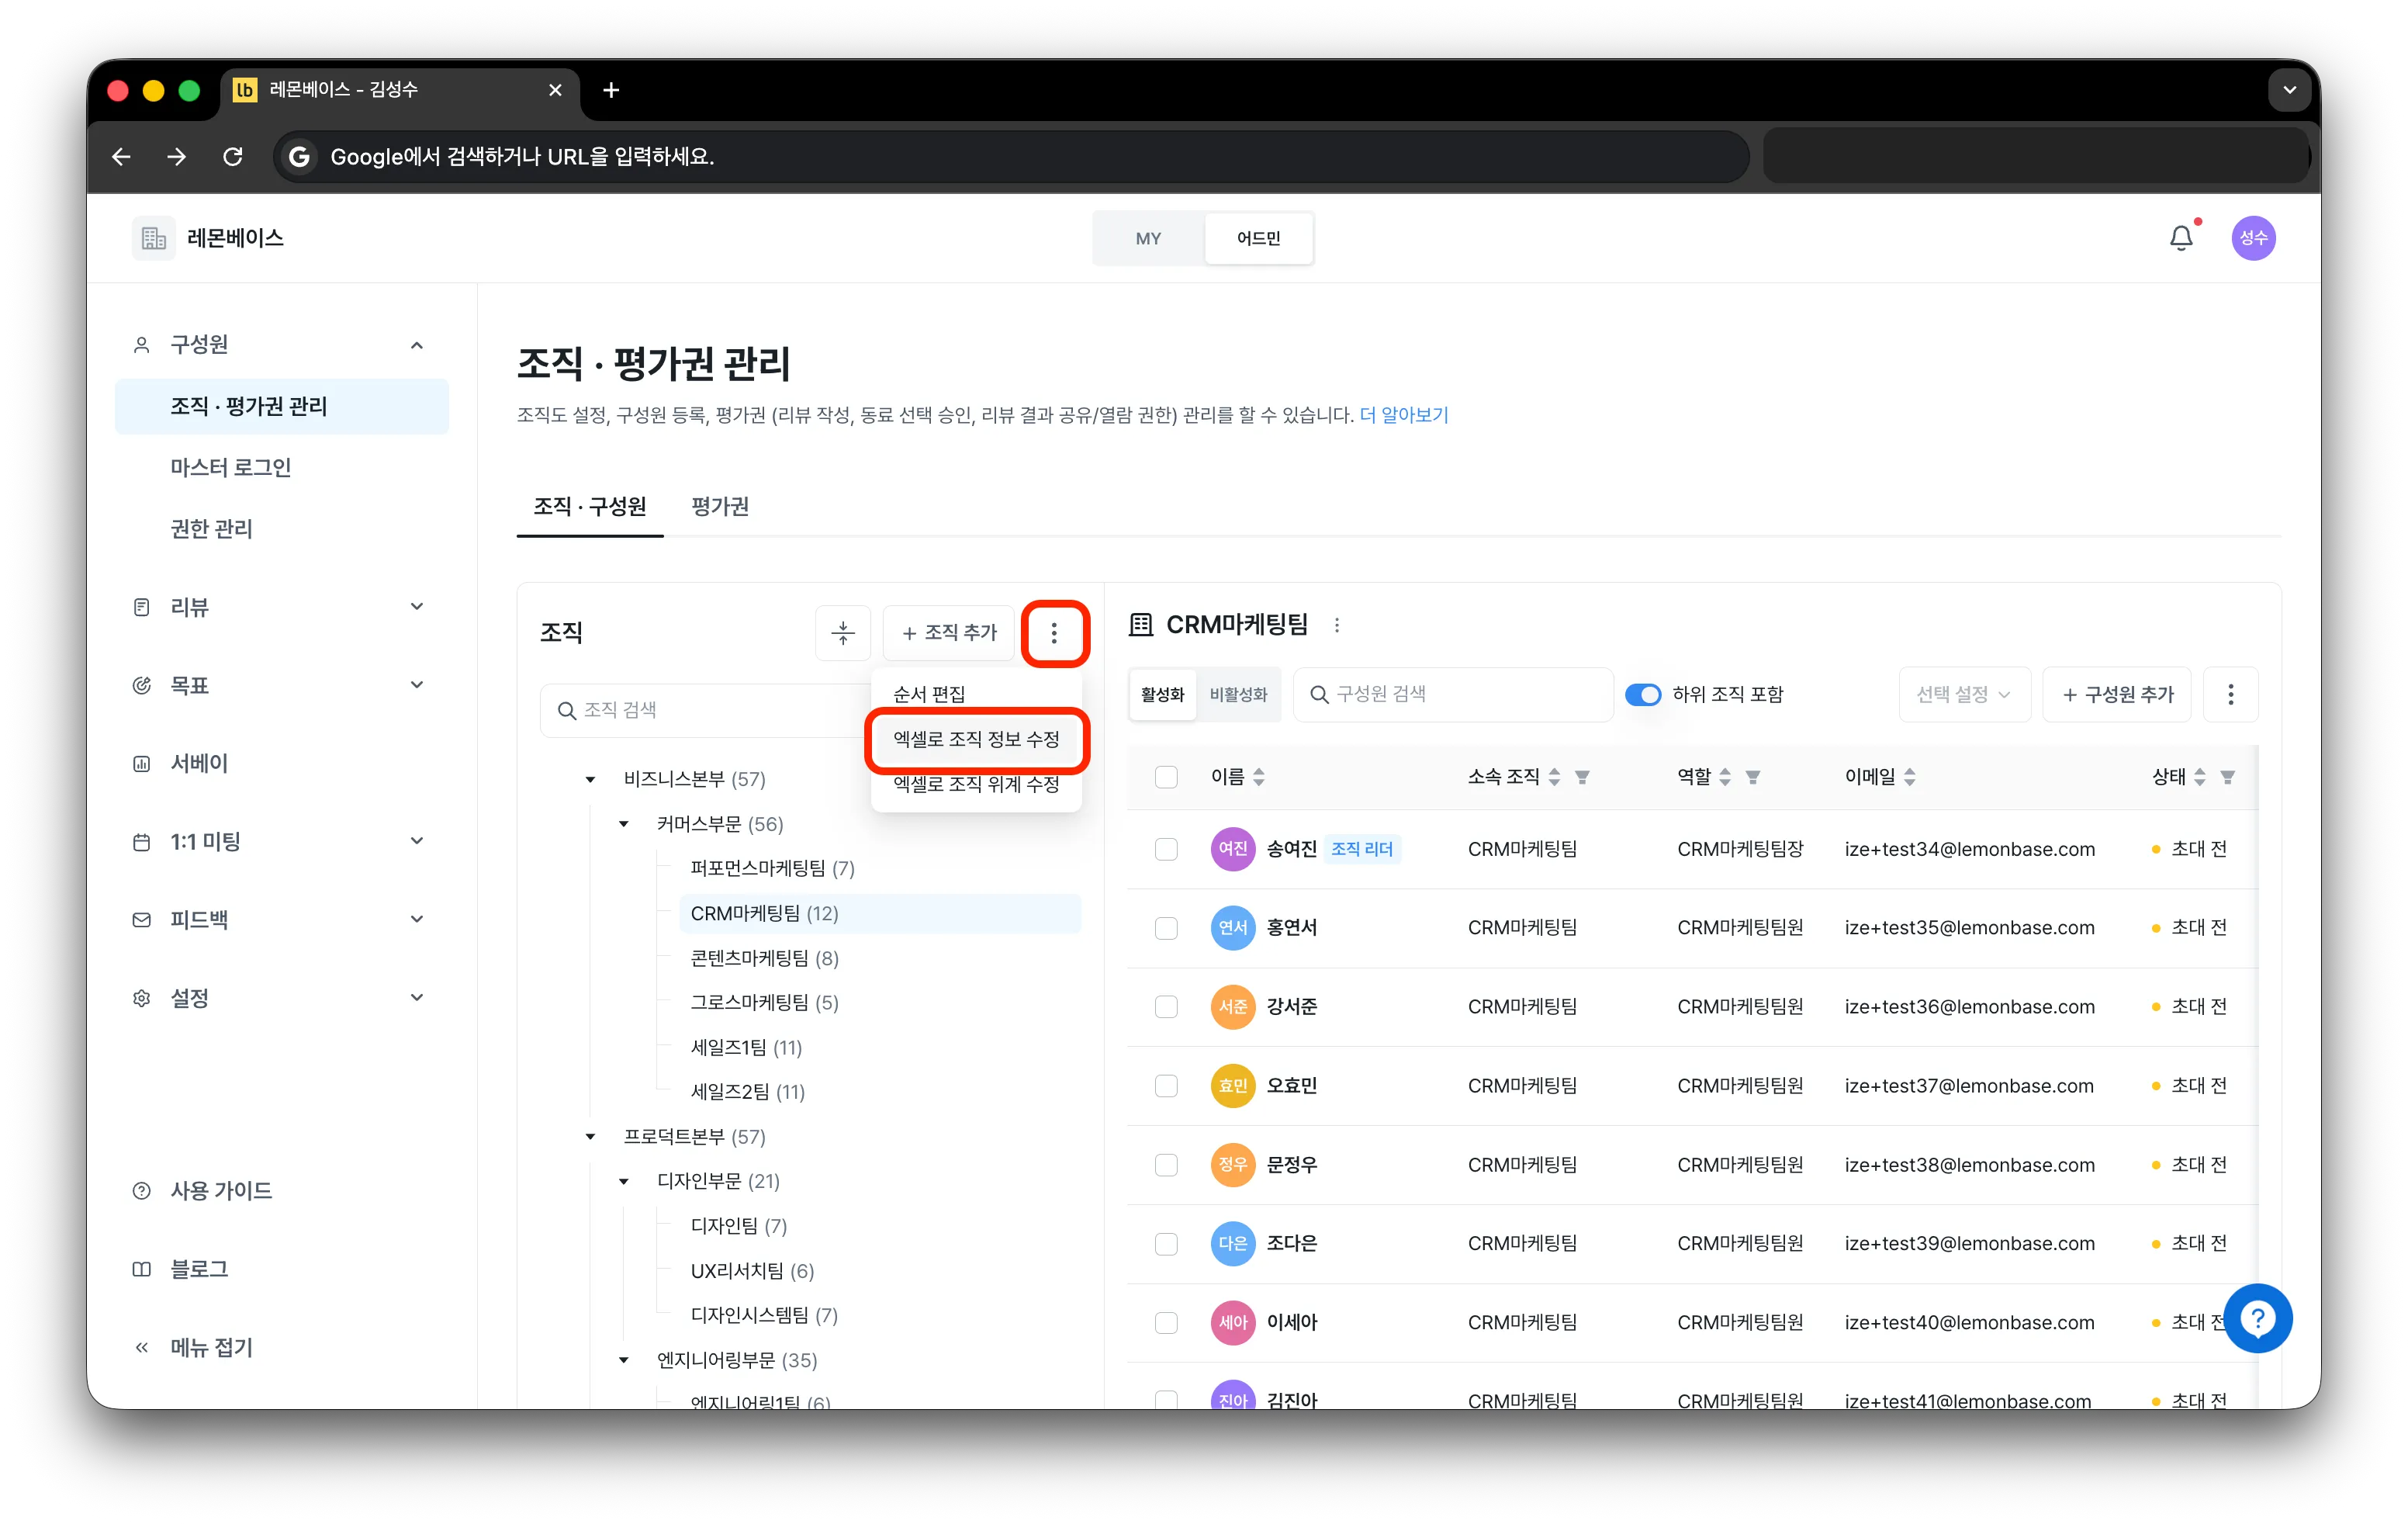This screenshot has width=2408, height=1524.
Task: Check the 조다은 row checkbox
Action: click(x=1166, y=1244)
